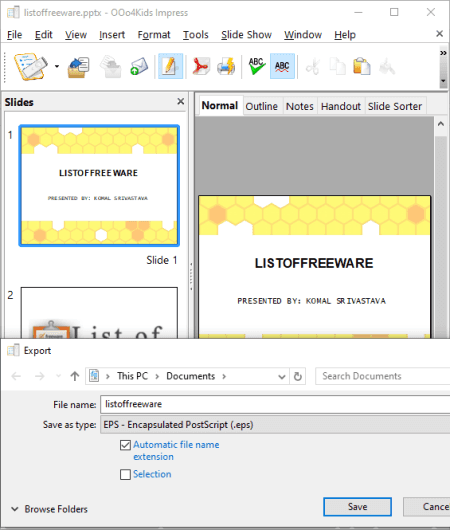This screenshot has width=450, height=530.
Task: Click Up one level arrow in Export dialog
Action: (x=75, y=376)
